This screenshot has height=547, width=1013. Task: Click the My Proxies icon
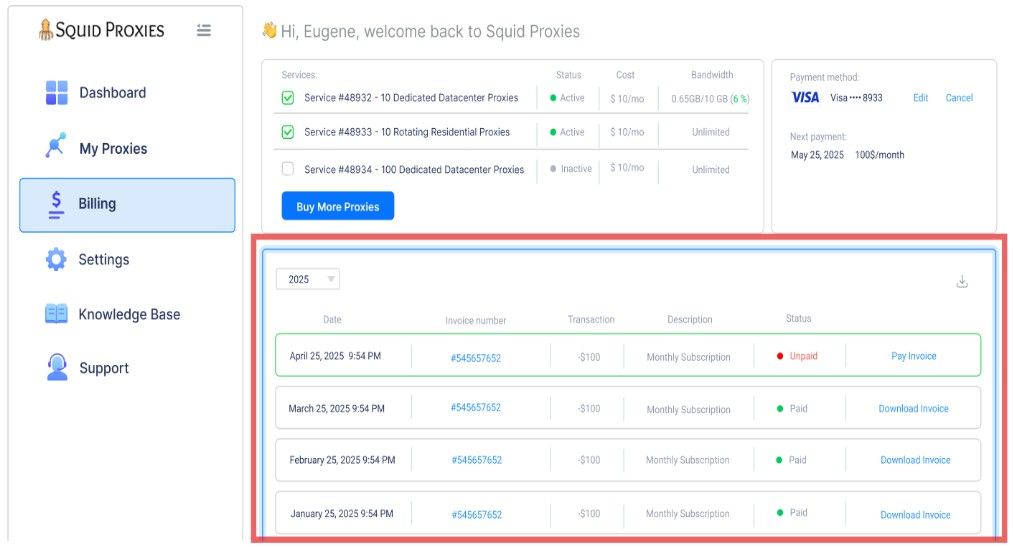[x=56, y=145]
